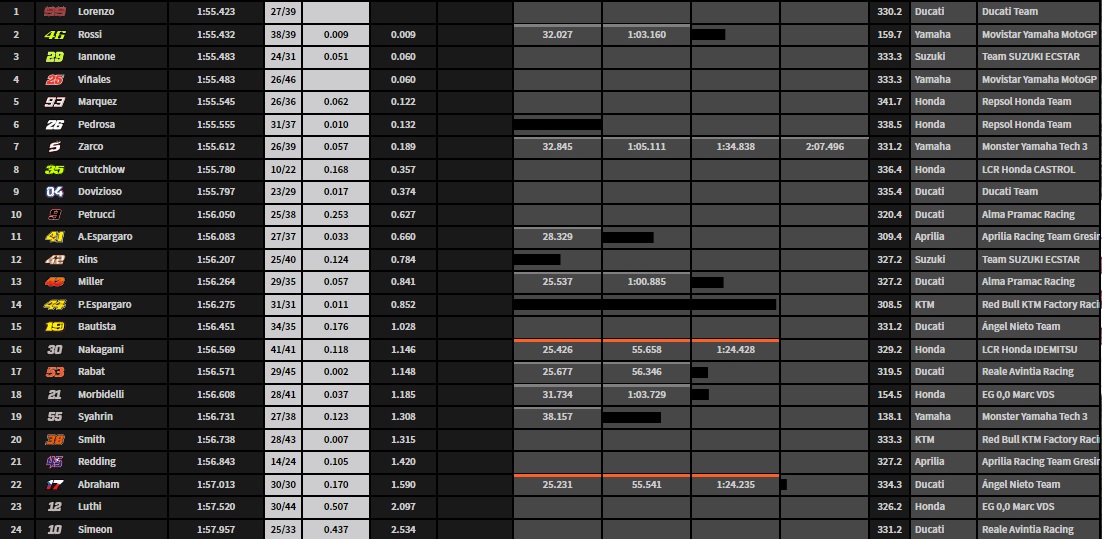Select Dovizioso's 04 number badge
1102x539 pixels.
(55, 192)
